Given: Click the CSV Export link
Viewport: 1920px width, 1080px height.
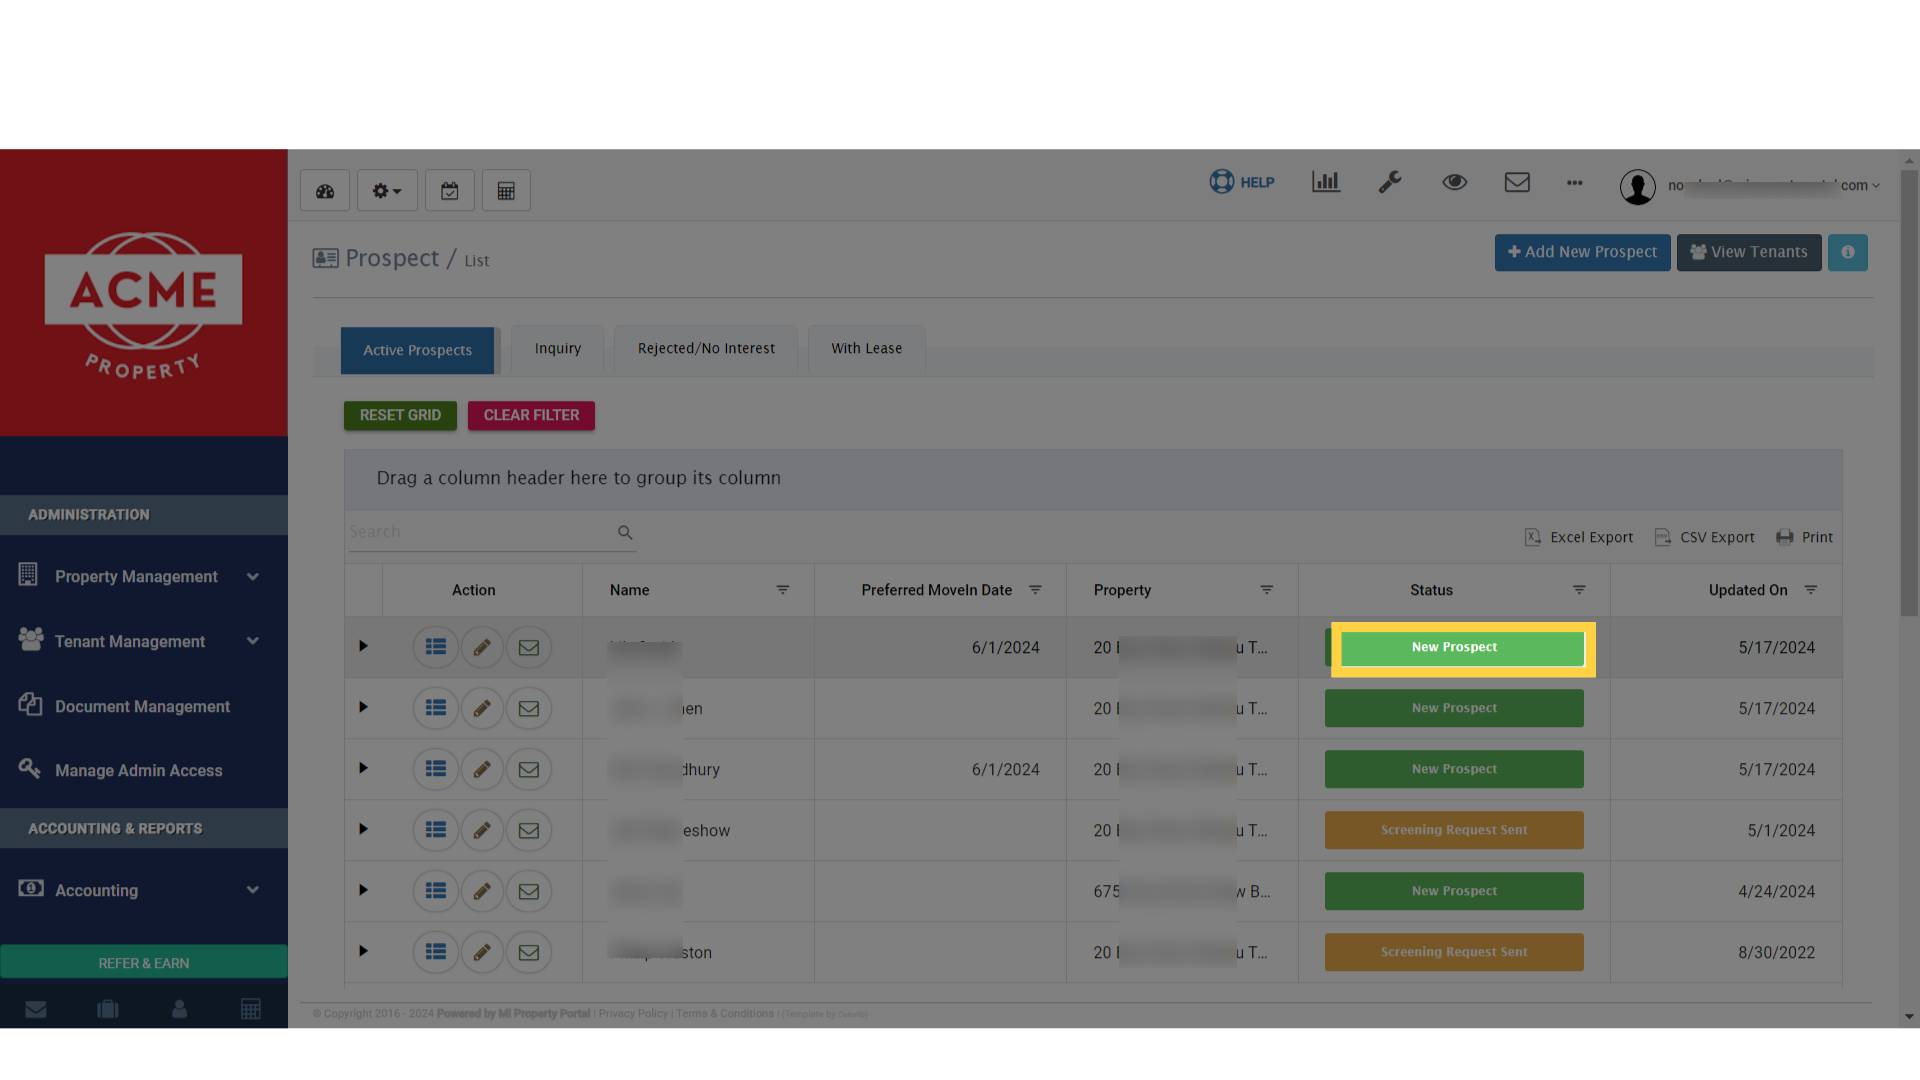Looking at the screenshot, I should [x=1704, y=537].
